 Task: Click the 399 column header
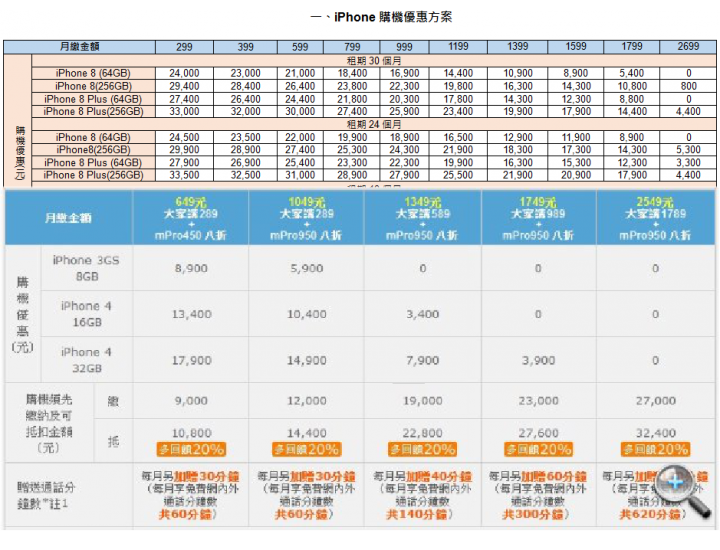click(x=245, y=46)
